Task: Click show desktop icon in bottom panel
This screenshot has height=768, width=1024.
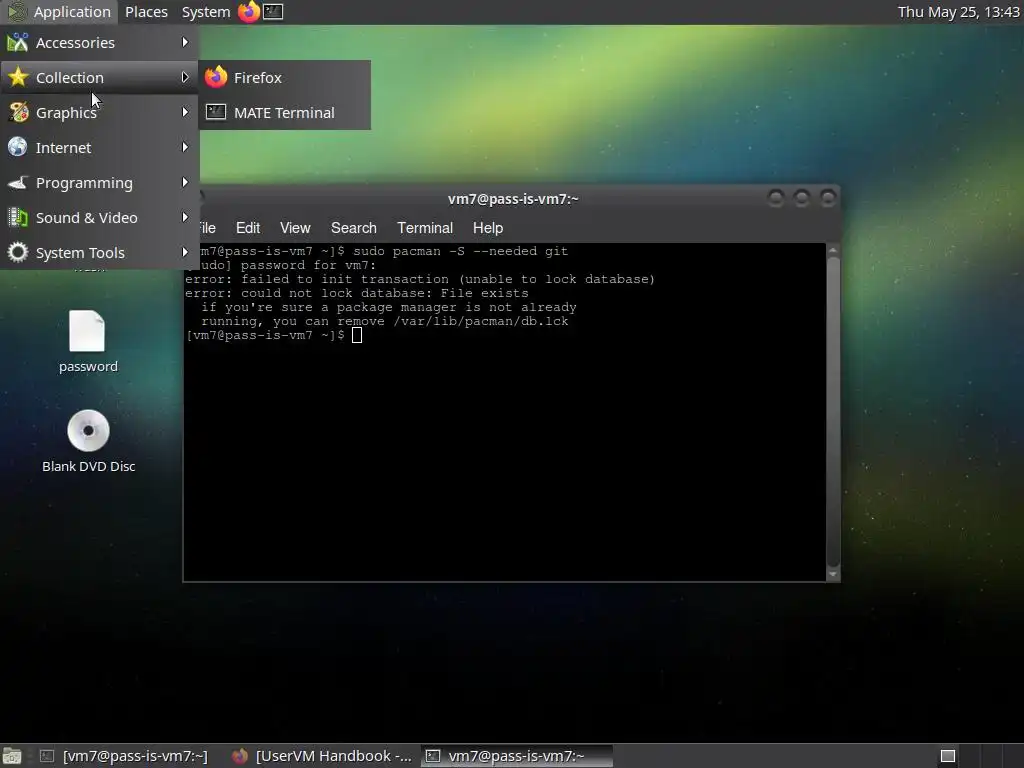Action: click(x=12, y=756)
